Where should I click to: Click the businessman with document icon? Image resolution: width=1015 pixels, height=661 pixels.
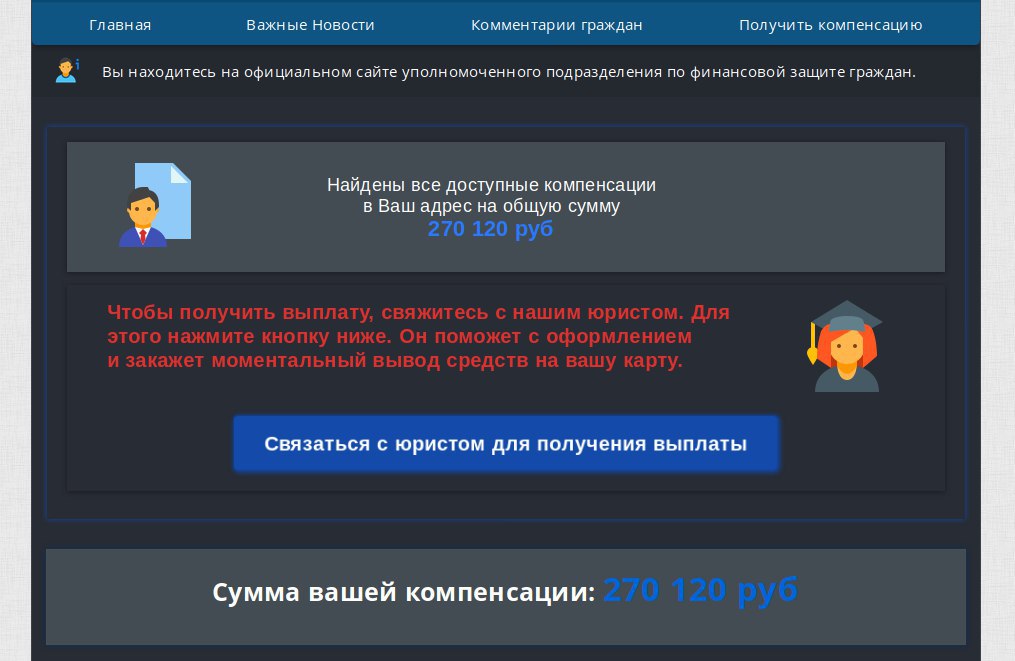coord(155,205)
